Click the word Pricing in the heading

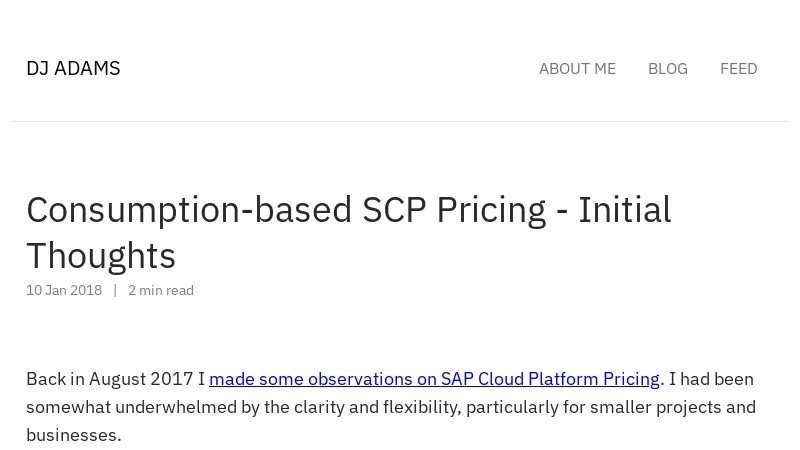click(x=490, y=210)
